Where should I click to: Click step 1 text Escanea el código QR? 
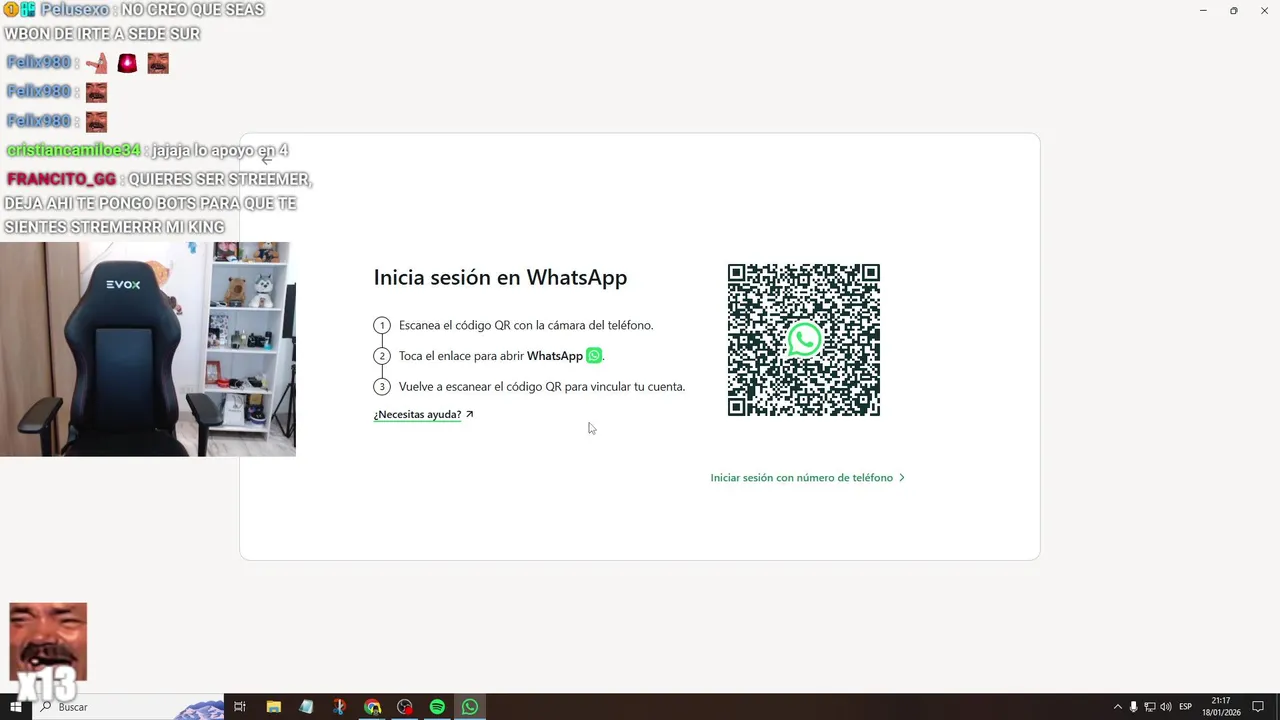pos(526,325)
